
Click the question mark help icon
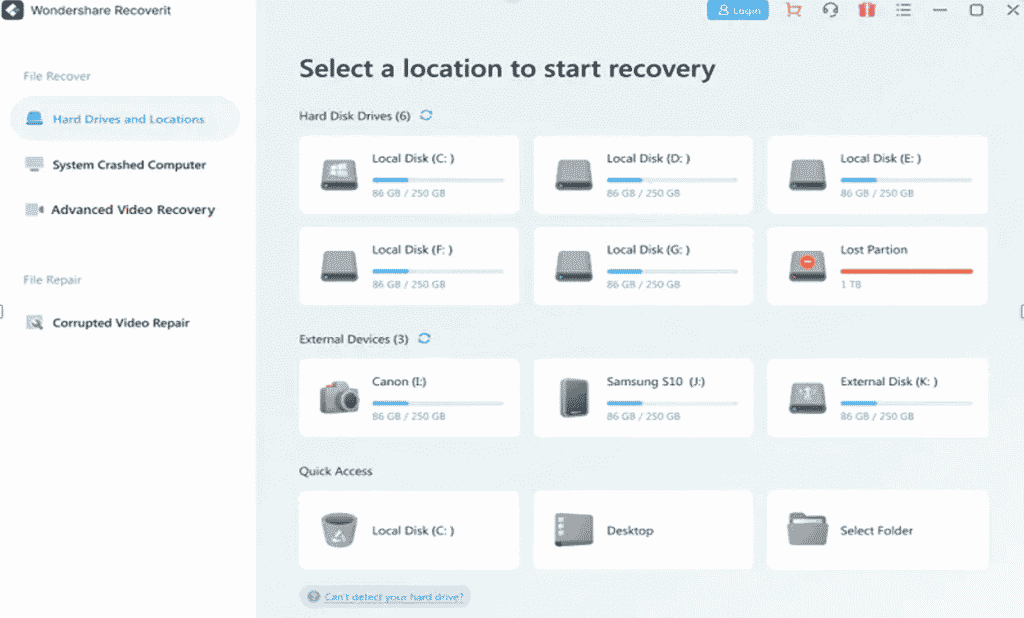(x=313, y=596)
